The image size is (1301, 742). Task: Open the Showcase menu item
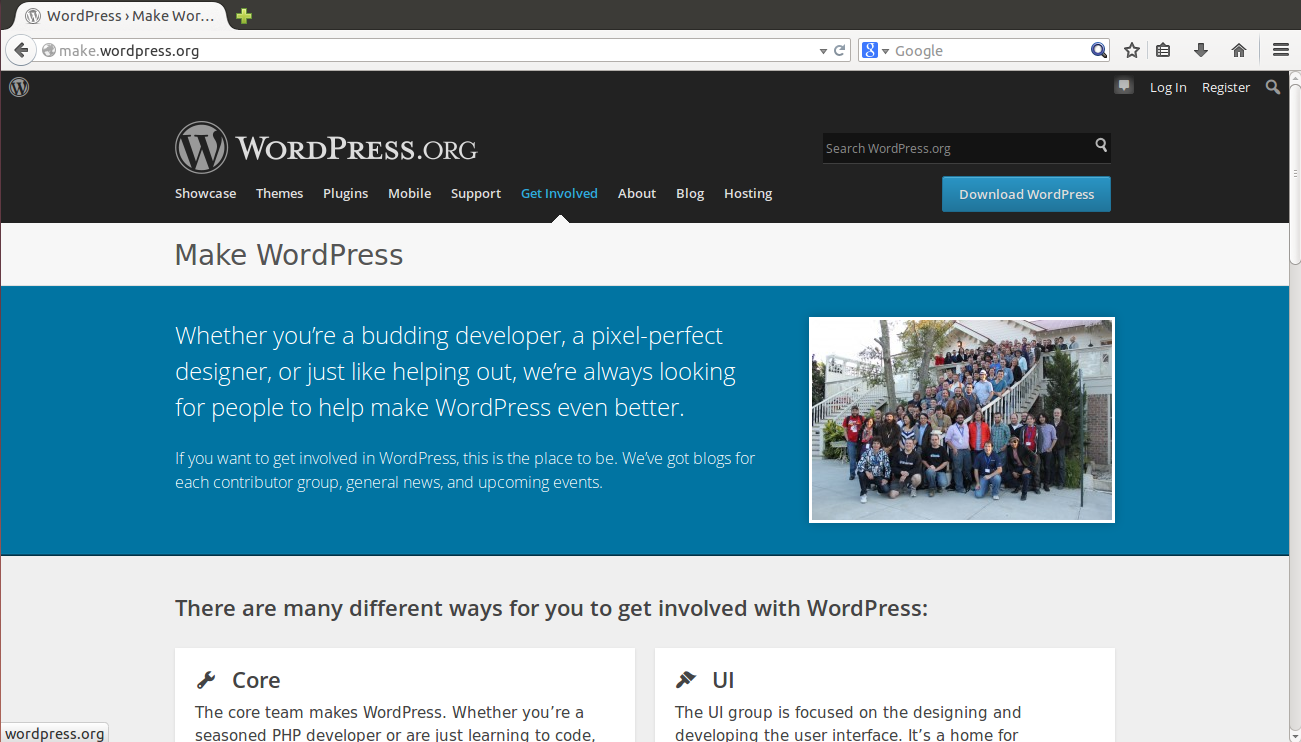click(206, 193)
